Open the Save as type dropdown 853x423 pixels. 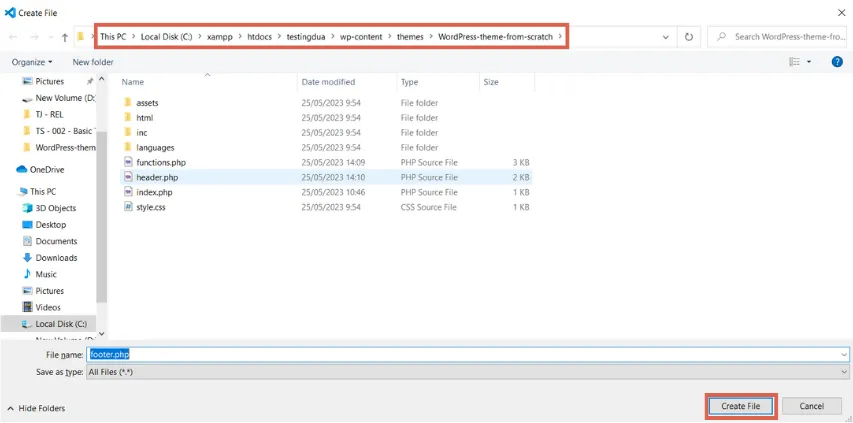tap(468, 372)
